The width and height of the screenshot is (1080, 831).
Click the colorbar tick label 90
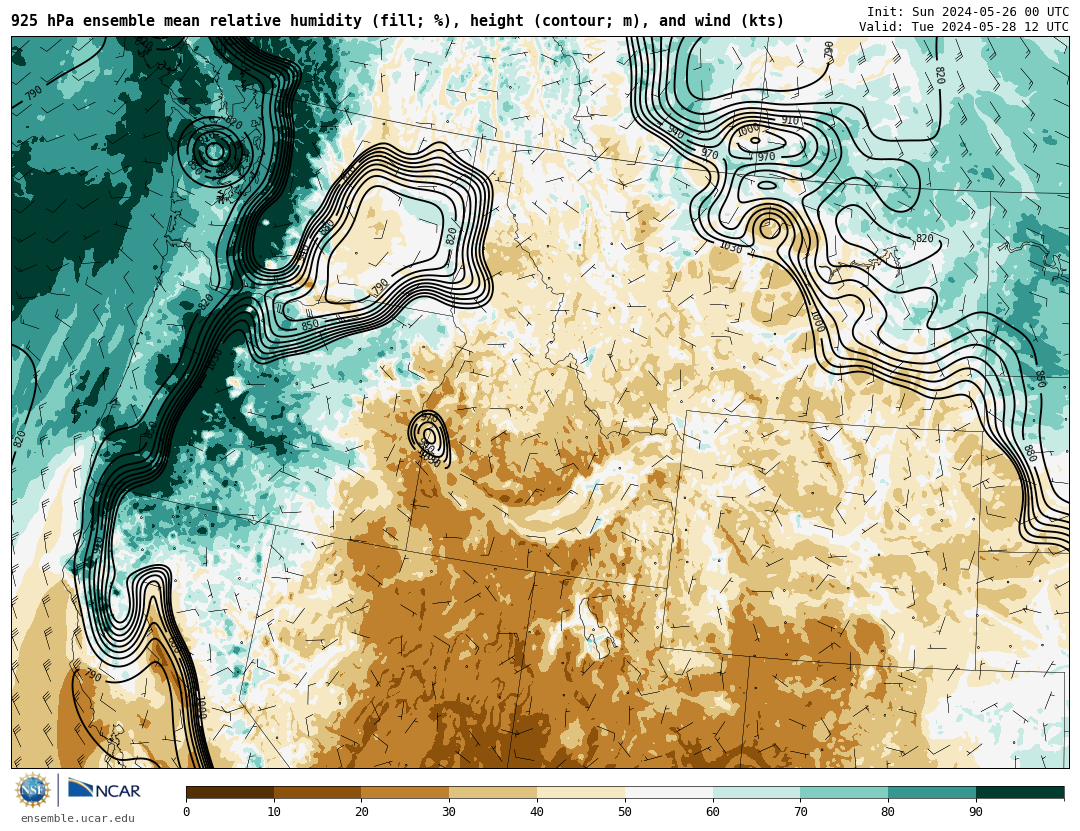(x=976, y=812)
